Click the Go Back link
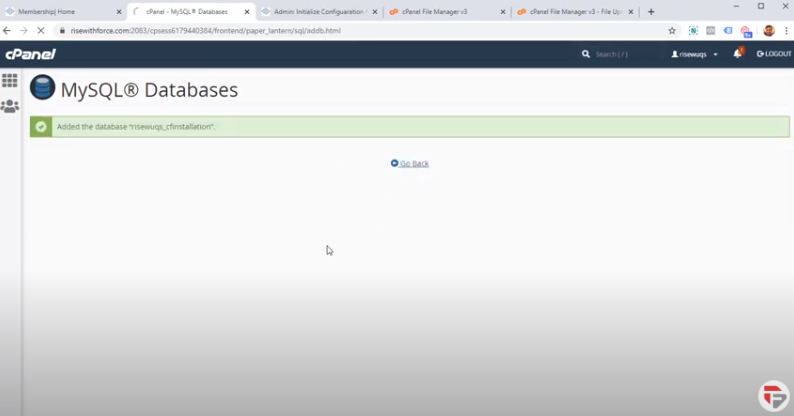794x416 pixels. 413,163
